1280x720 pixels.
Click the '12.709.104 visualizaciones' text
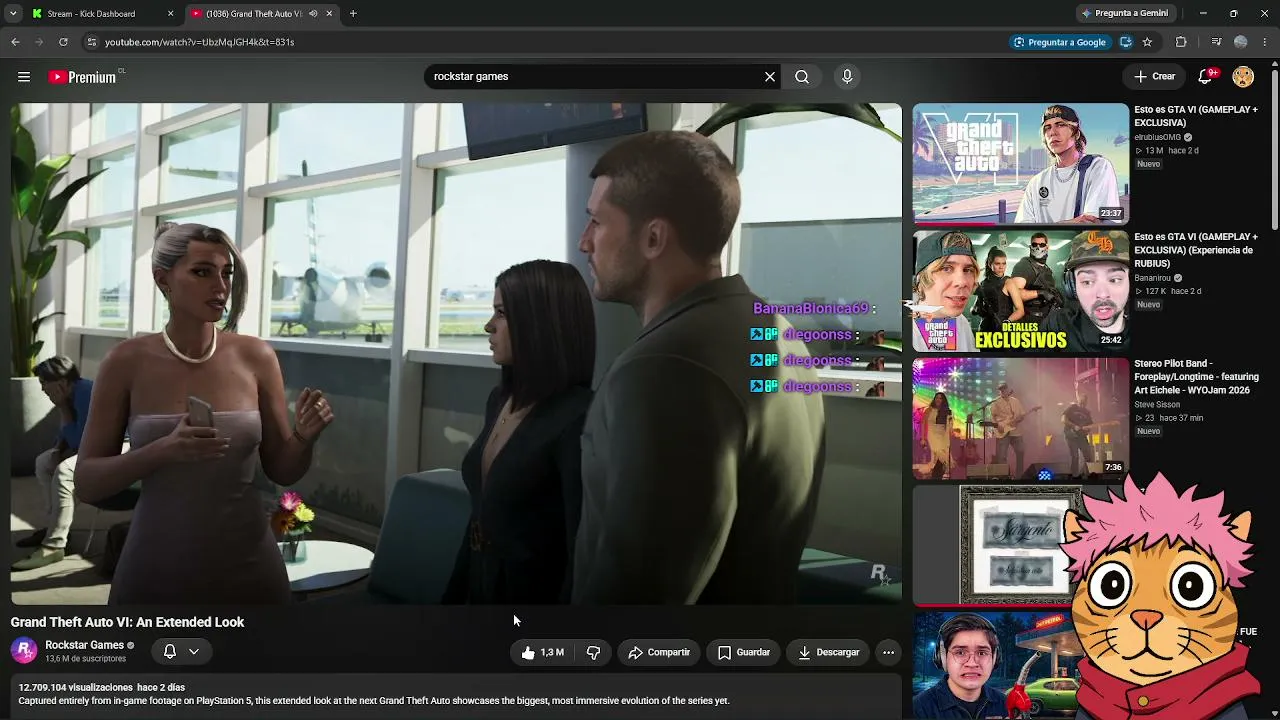[75, 688]
